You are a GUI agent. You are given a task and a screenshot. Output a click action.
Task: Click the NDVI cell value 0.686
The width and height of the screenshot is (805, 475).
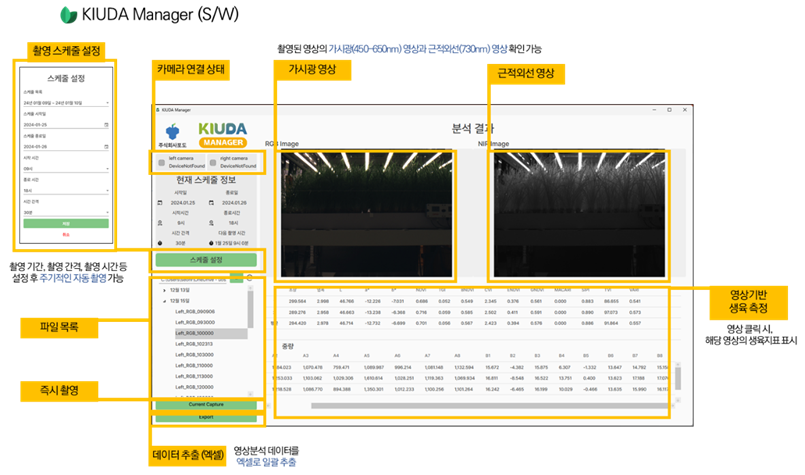421,301
